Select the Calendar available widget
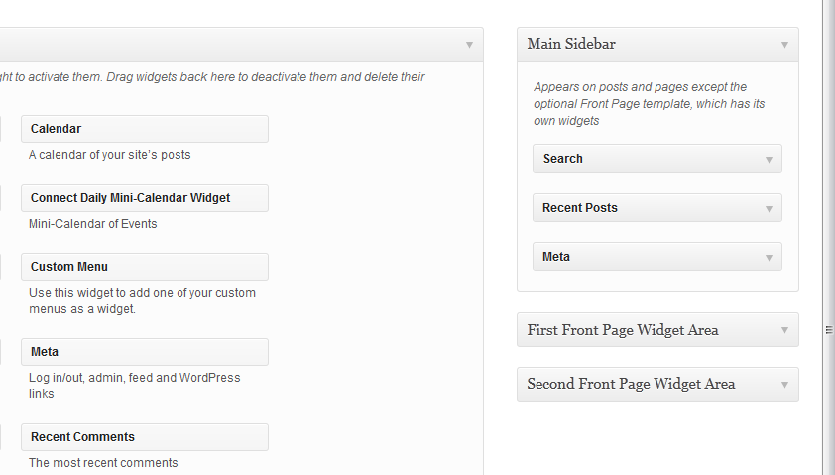 [144, 129]
